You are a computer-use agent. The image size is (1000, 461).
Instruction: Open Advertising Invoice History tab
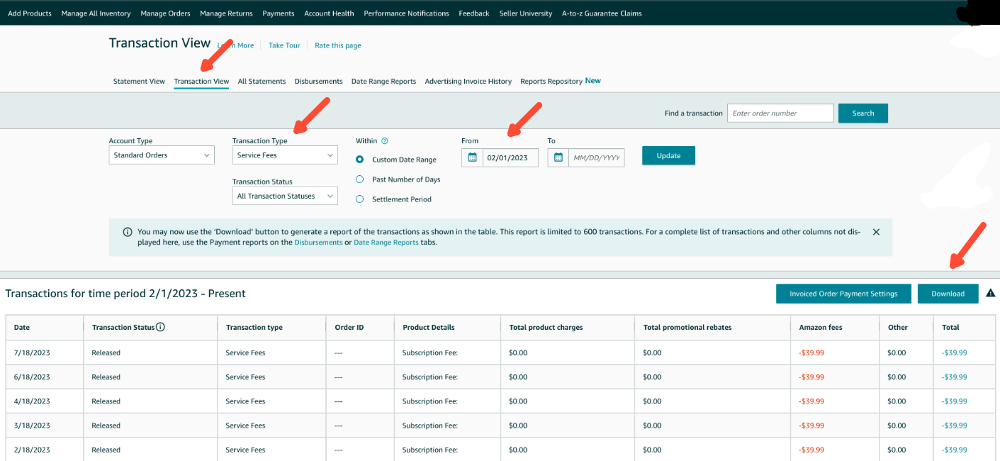click(x=468, y=82)
